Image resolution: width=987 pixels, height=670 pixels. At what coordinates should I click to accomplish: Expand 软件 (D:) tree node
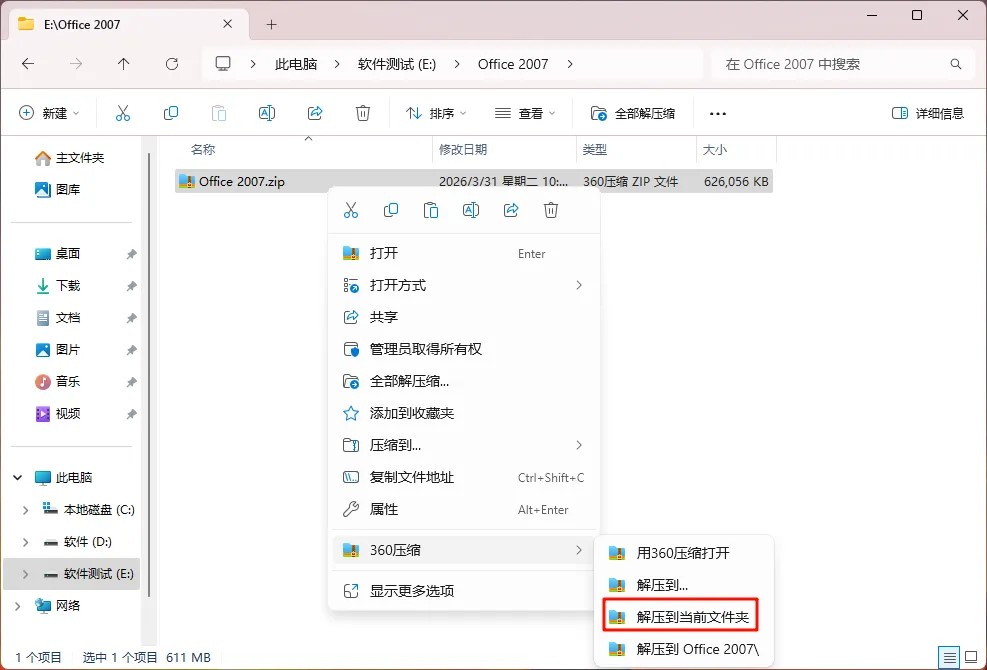click(x=25, y=542)
